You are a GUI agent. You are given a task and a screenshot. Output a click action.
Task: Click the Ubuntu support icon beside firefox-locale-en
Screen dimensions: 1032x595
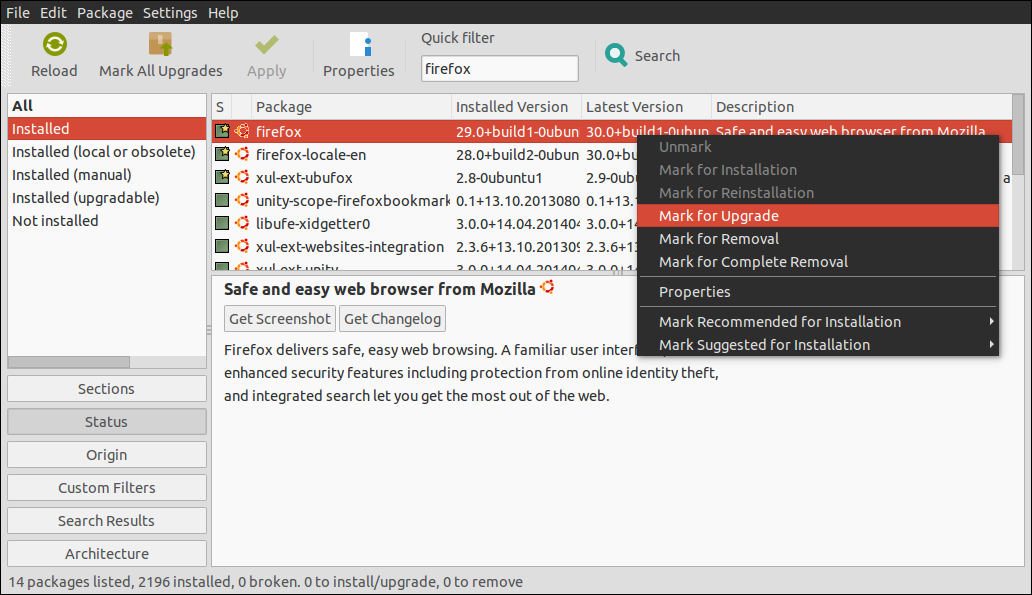tap(242, 154)
